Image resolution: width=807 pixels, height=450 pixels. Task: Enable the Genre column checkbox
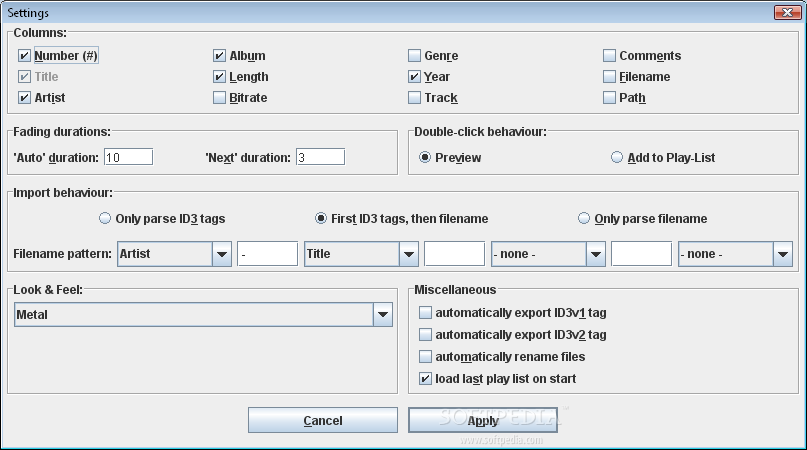tap(414, 56)
